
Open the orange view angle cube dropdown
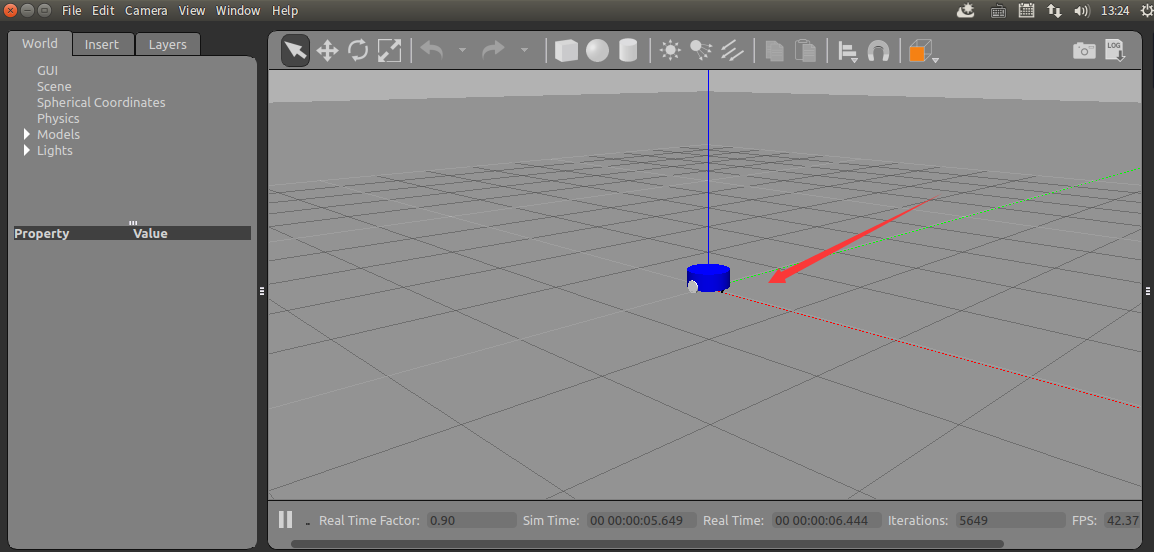pos(924,52)
